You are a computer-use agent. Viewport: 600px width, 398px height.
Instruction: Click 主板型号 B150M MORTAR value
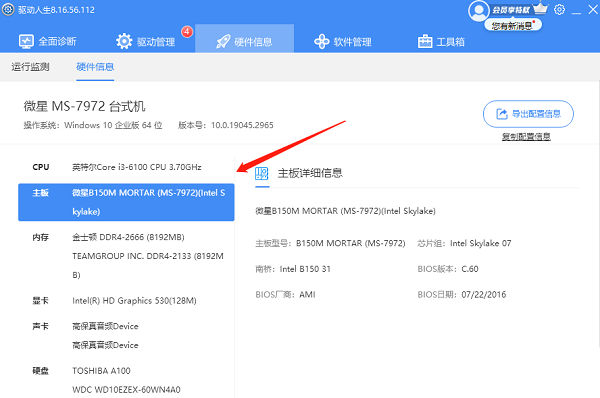[351, 243]
